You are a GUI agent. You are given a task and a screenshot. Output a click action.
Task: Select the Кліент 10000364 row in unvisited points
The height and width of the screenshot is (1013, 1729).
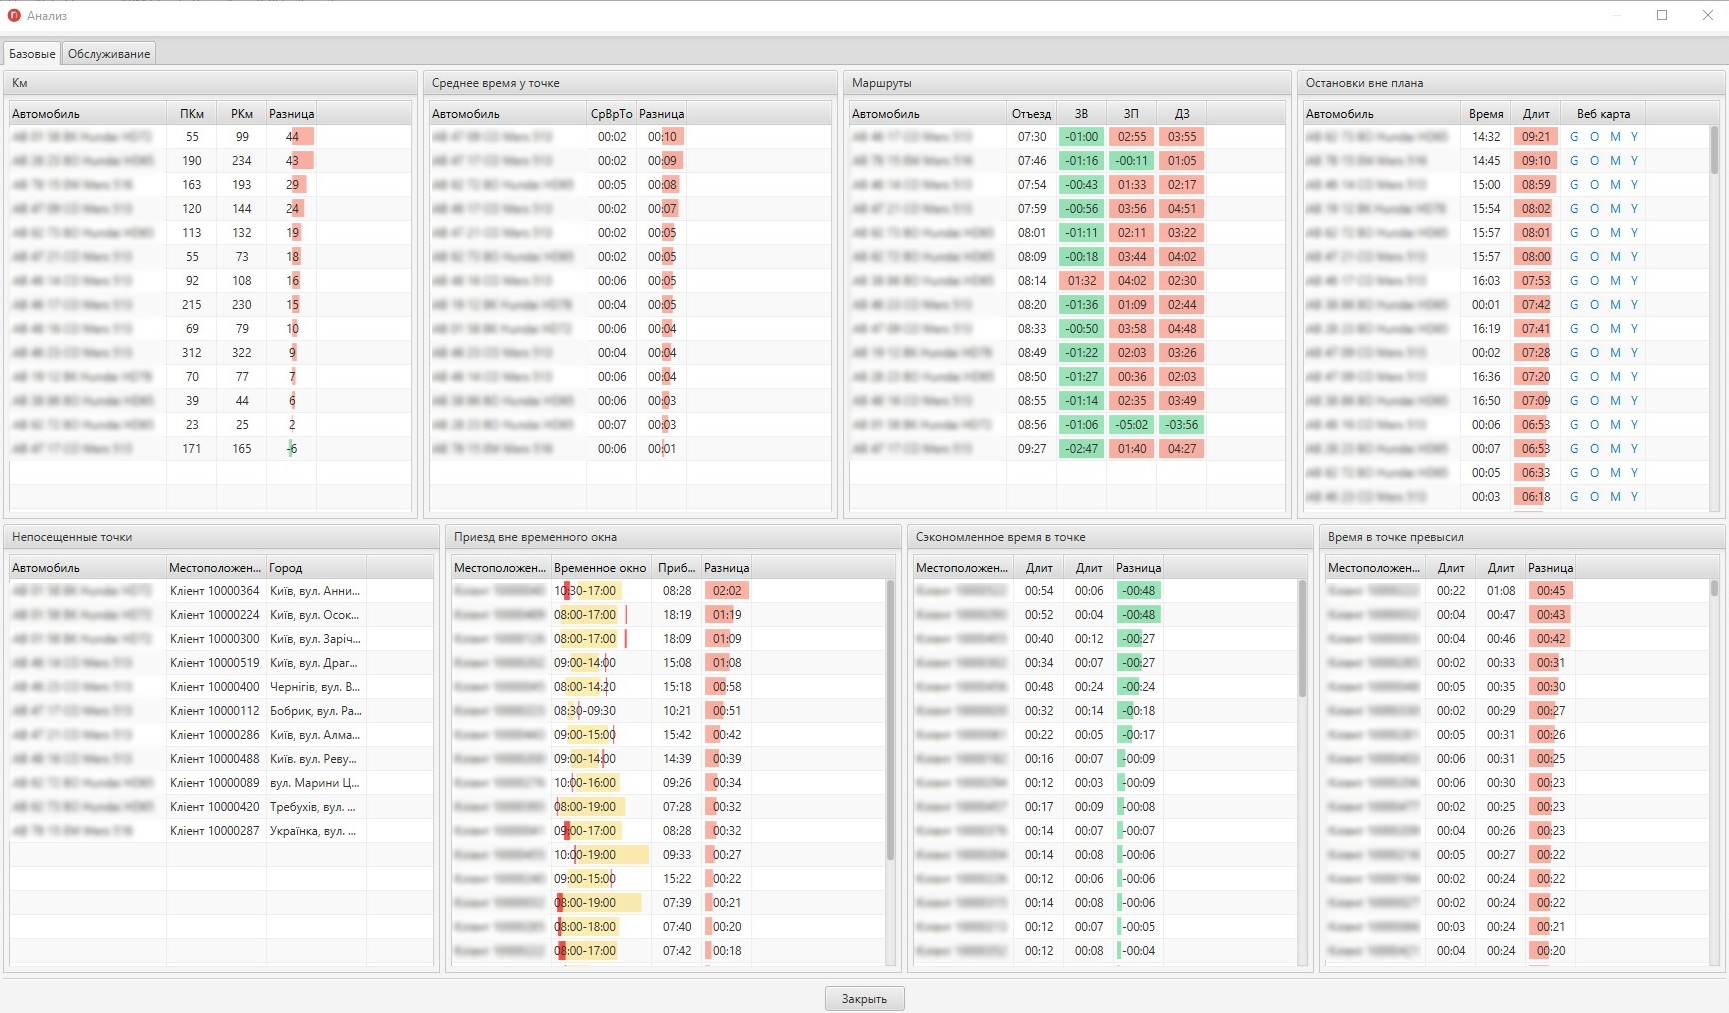[214, 591]
